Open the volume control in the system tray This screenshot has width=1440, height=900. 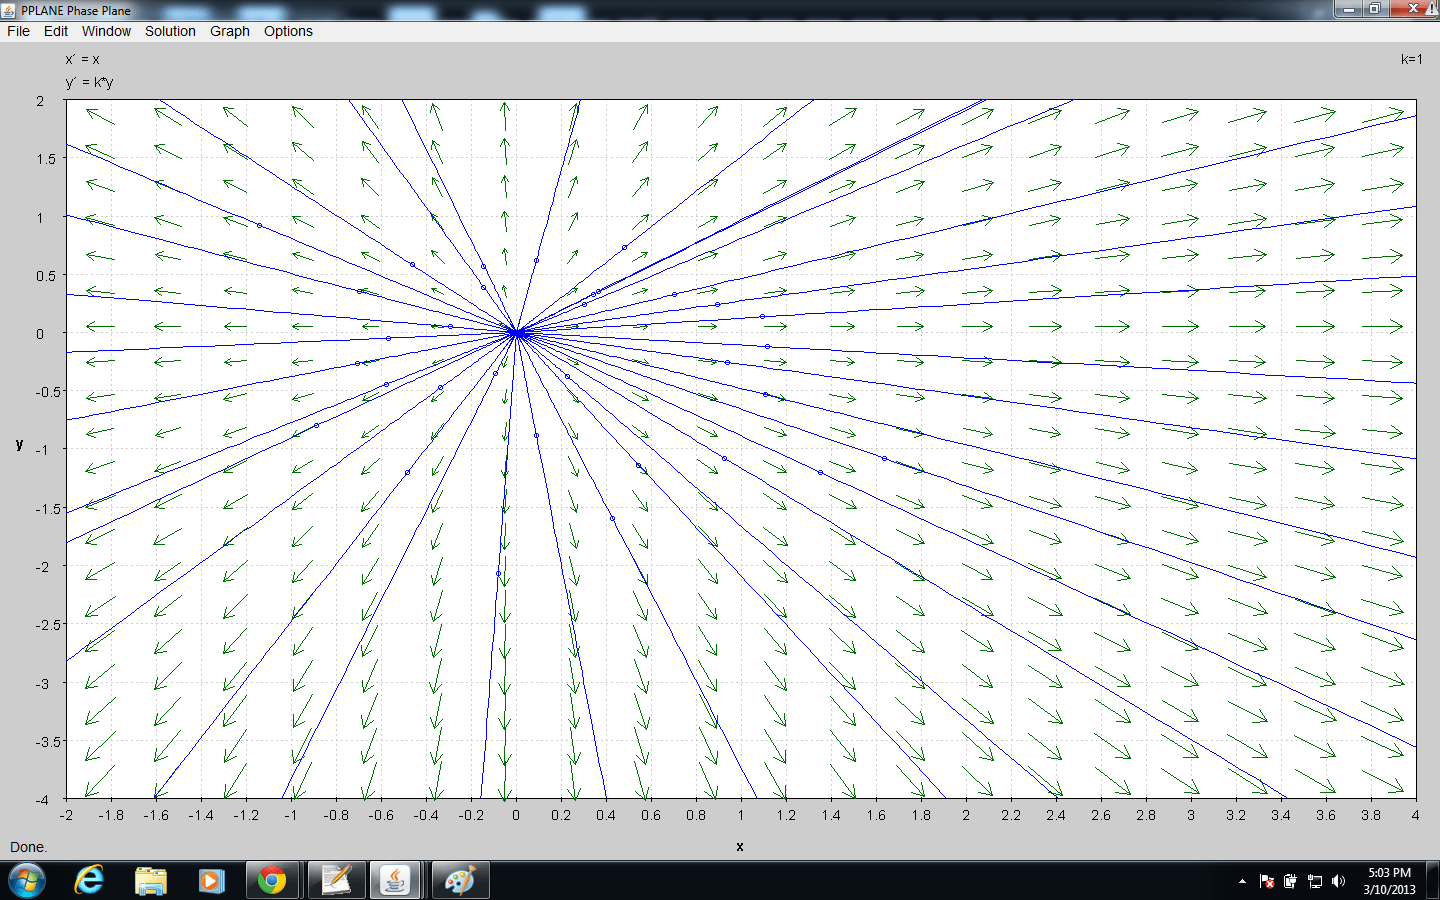point(1338,882)
